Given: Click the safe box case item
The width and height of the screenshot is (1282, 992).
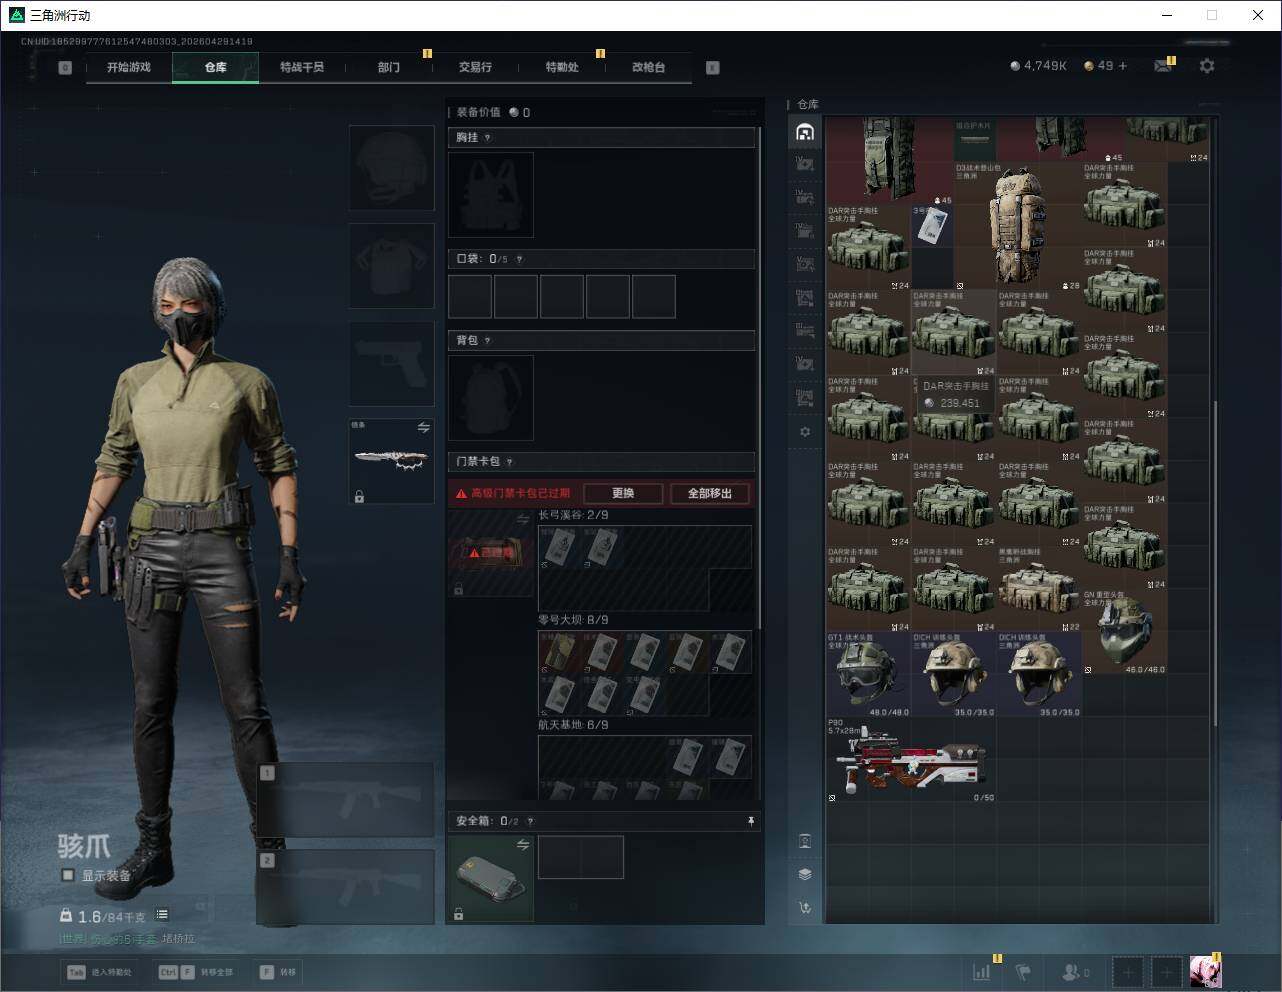Looking at the screenshot, I should 491,878.
